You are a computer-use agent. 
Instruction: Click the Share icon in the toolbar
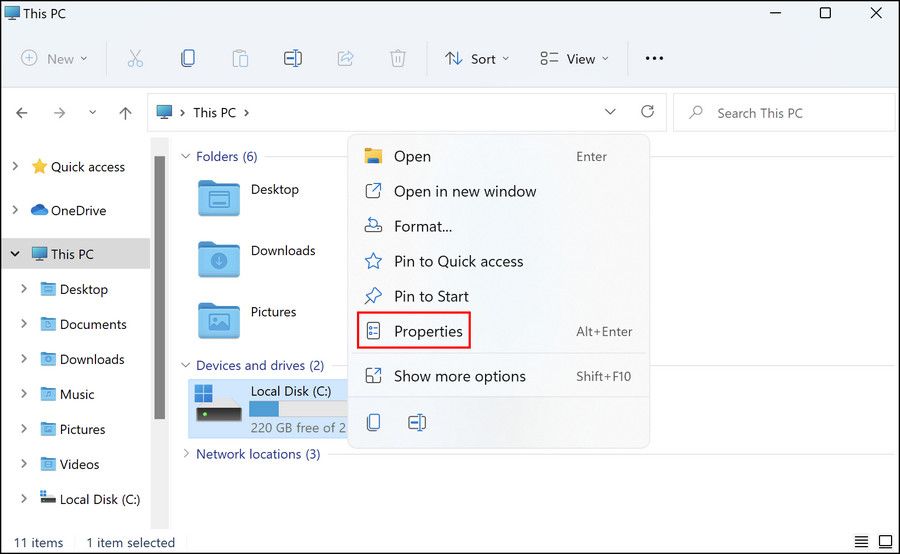[345, 58]
